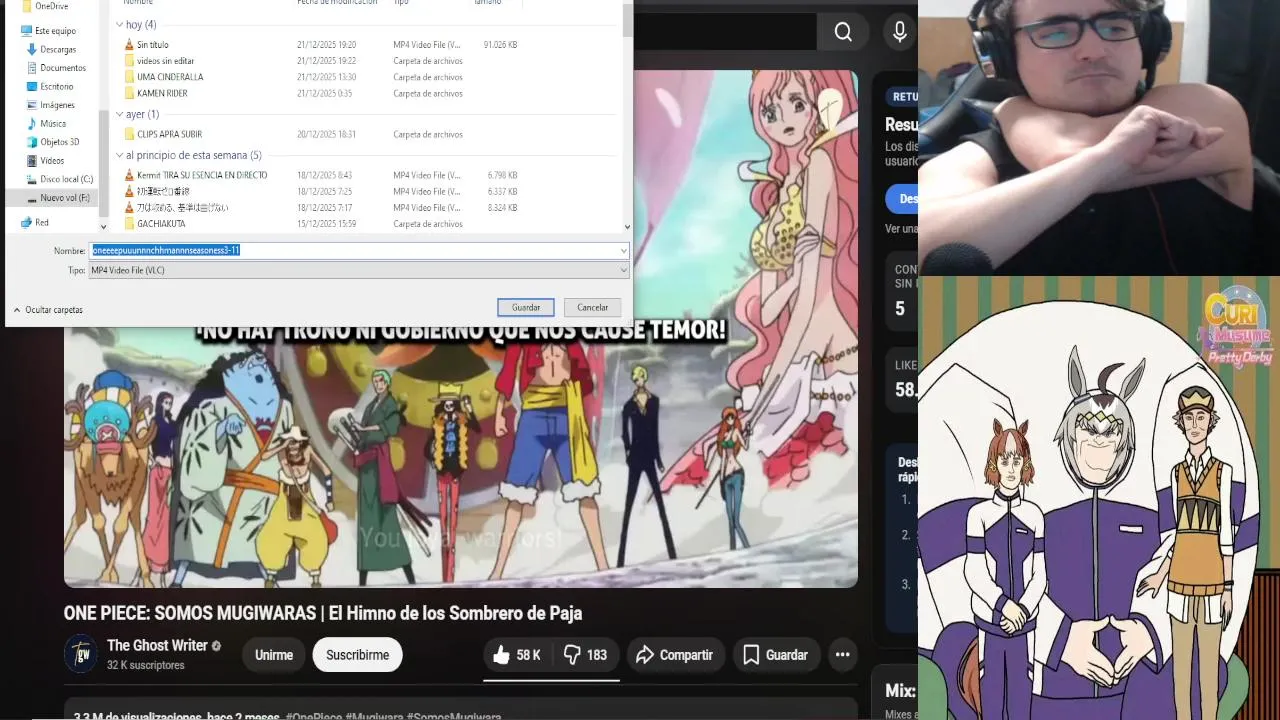
Task: Like the video with thumbs up
Action: click(x=517, y=655)
